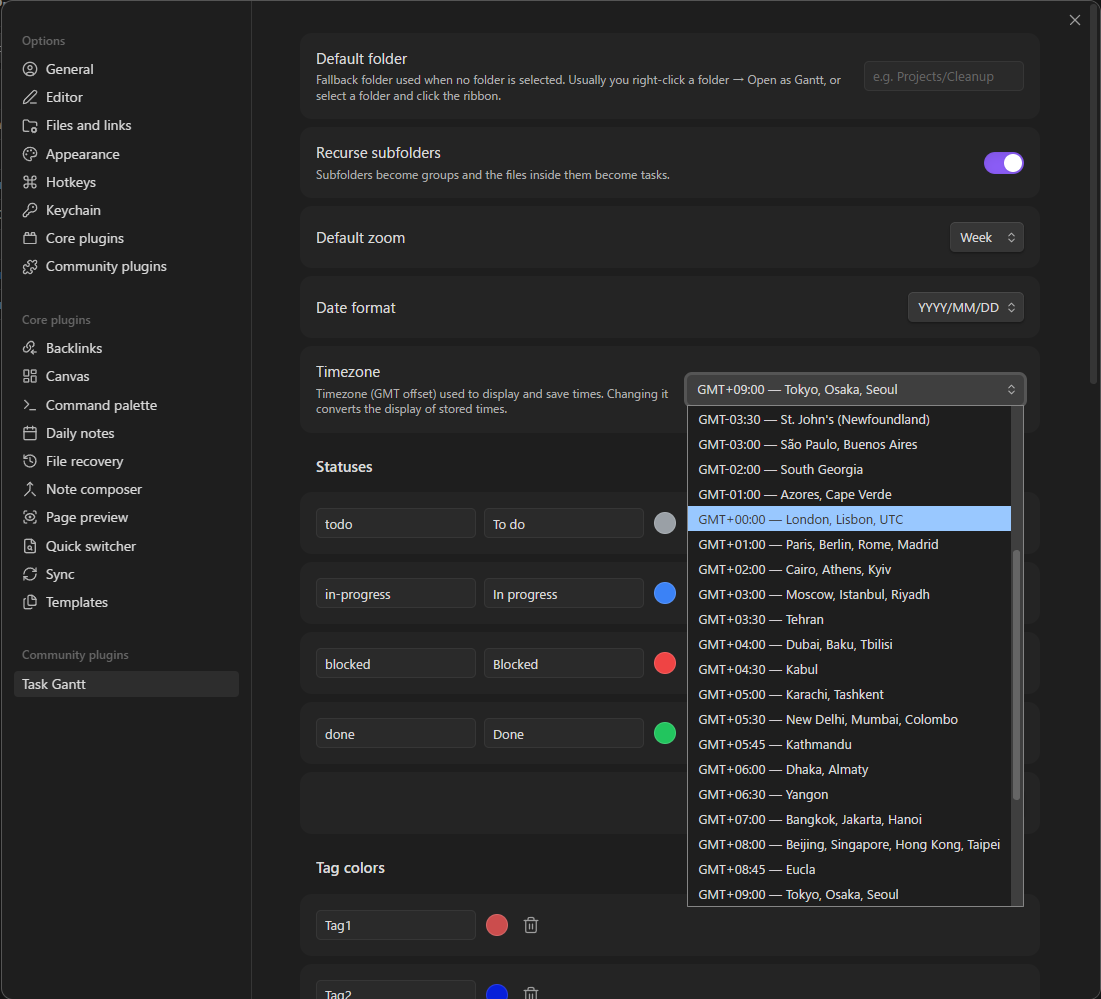Close the settings dialog
The height and width of the screenshot is (999, 1101).
[x=1074, y=20]
